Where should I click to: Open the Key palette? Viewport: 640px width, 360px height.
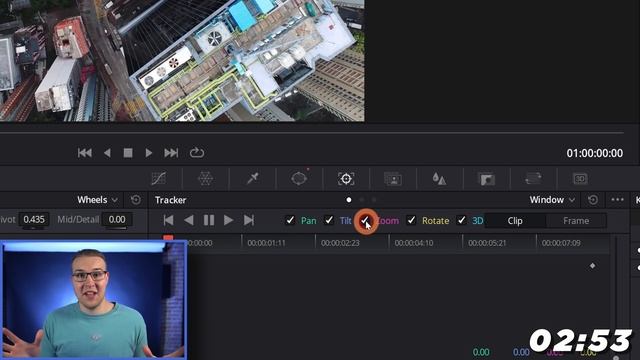pos(487,179)
